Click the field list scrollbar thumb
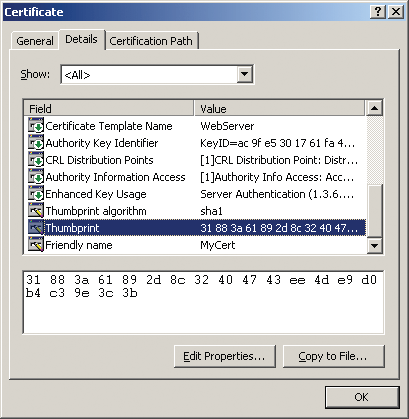 coord(374,211)
